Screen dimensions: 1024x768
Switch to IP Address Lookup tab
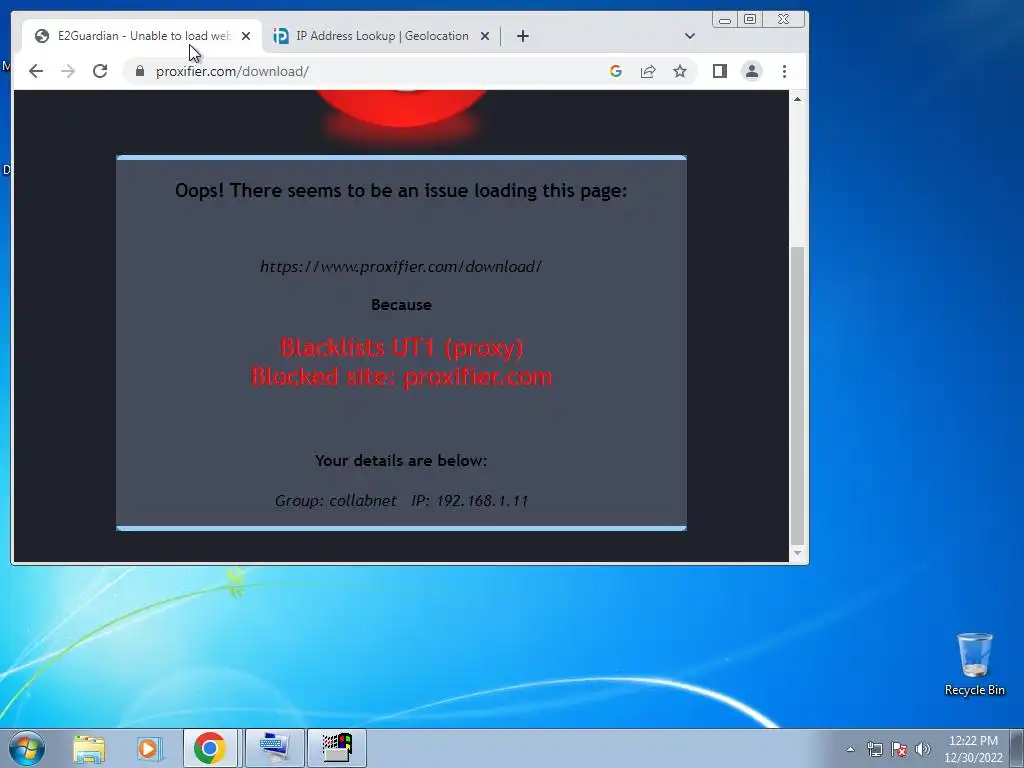(381, 36)
